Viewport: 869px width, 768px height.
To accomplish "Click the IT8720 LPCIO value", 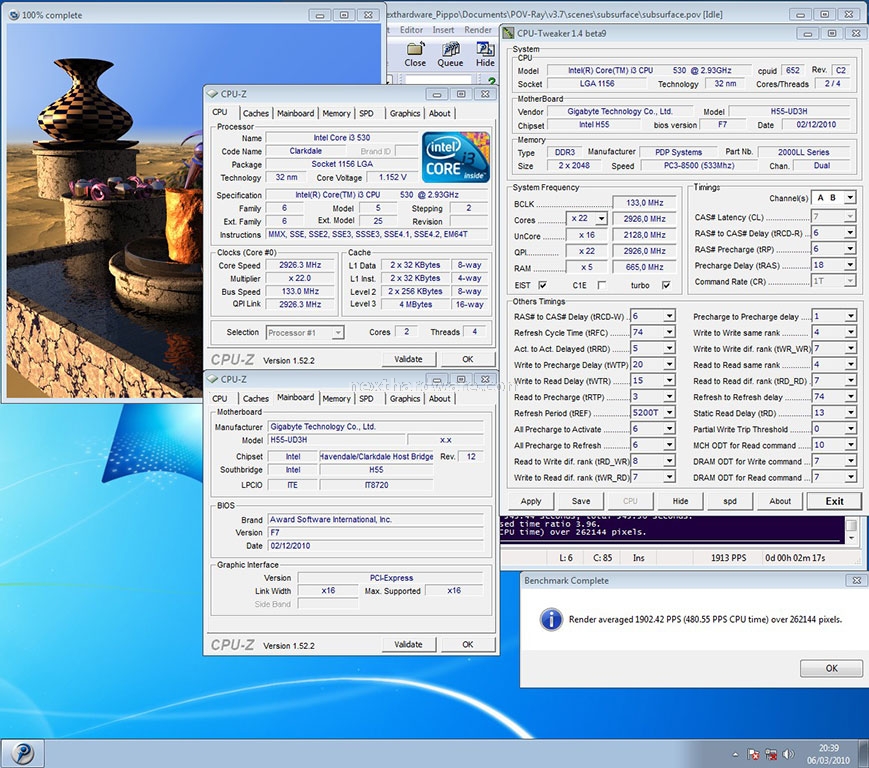I will click(x=376, y=485).
